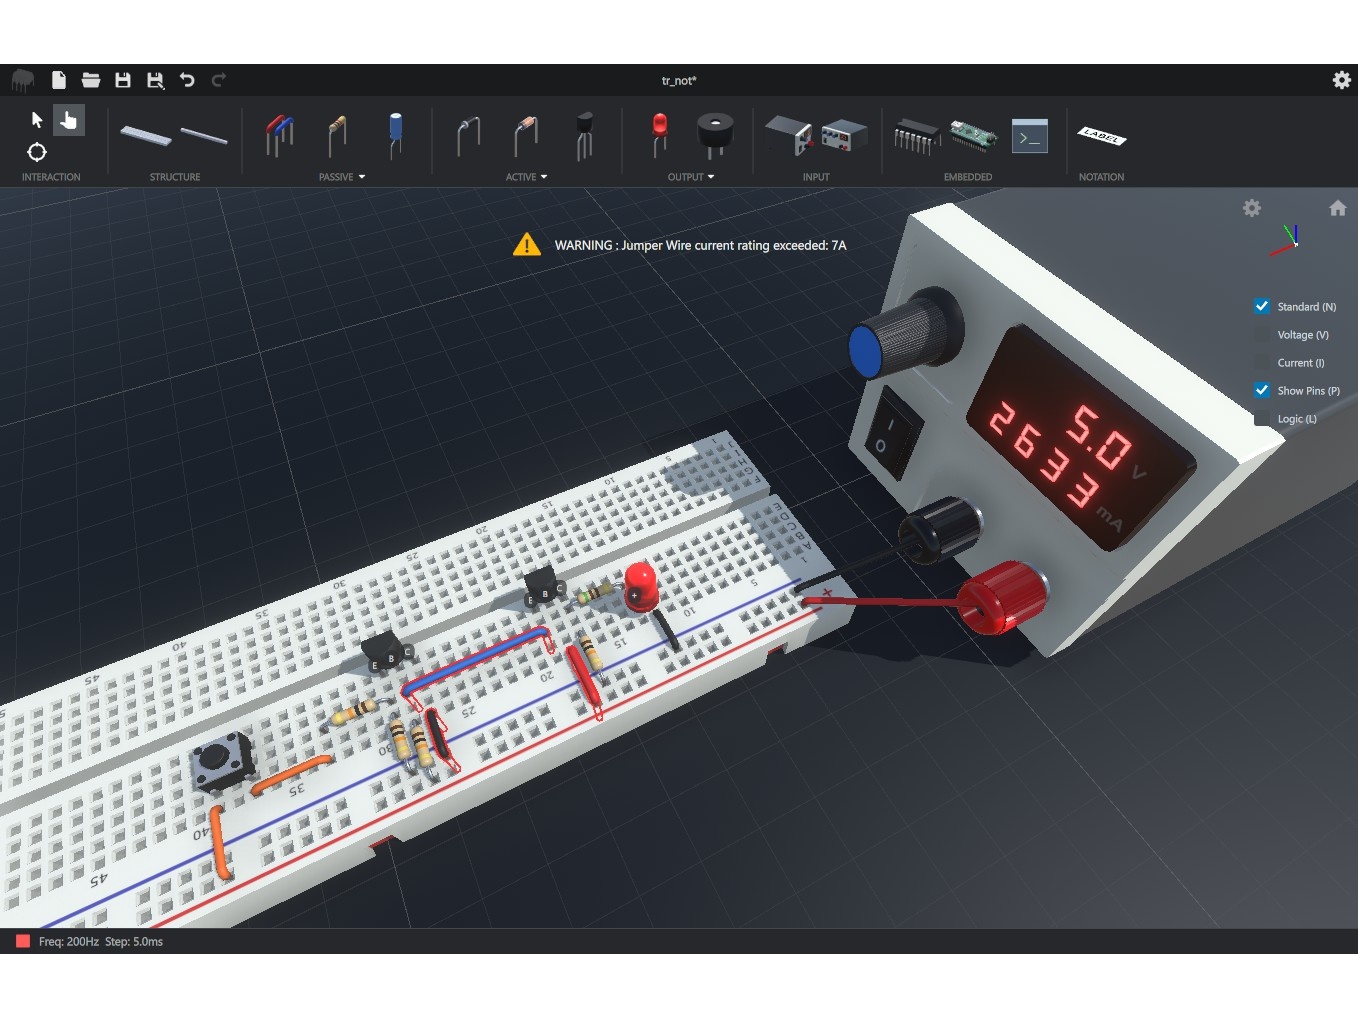1358x1018 pixels.
Task: Pick the capacitor component
Action: [396, 134]
